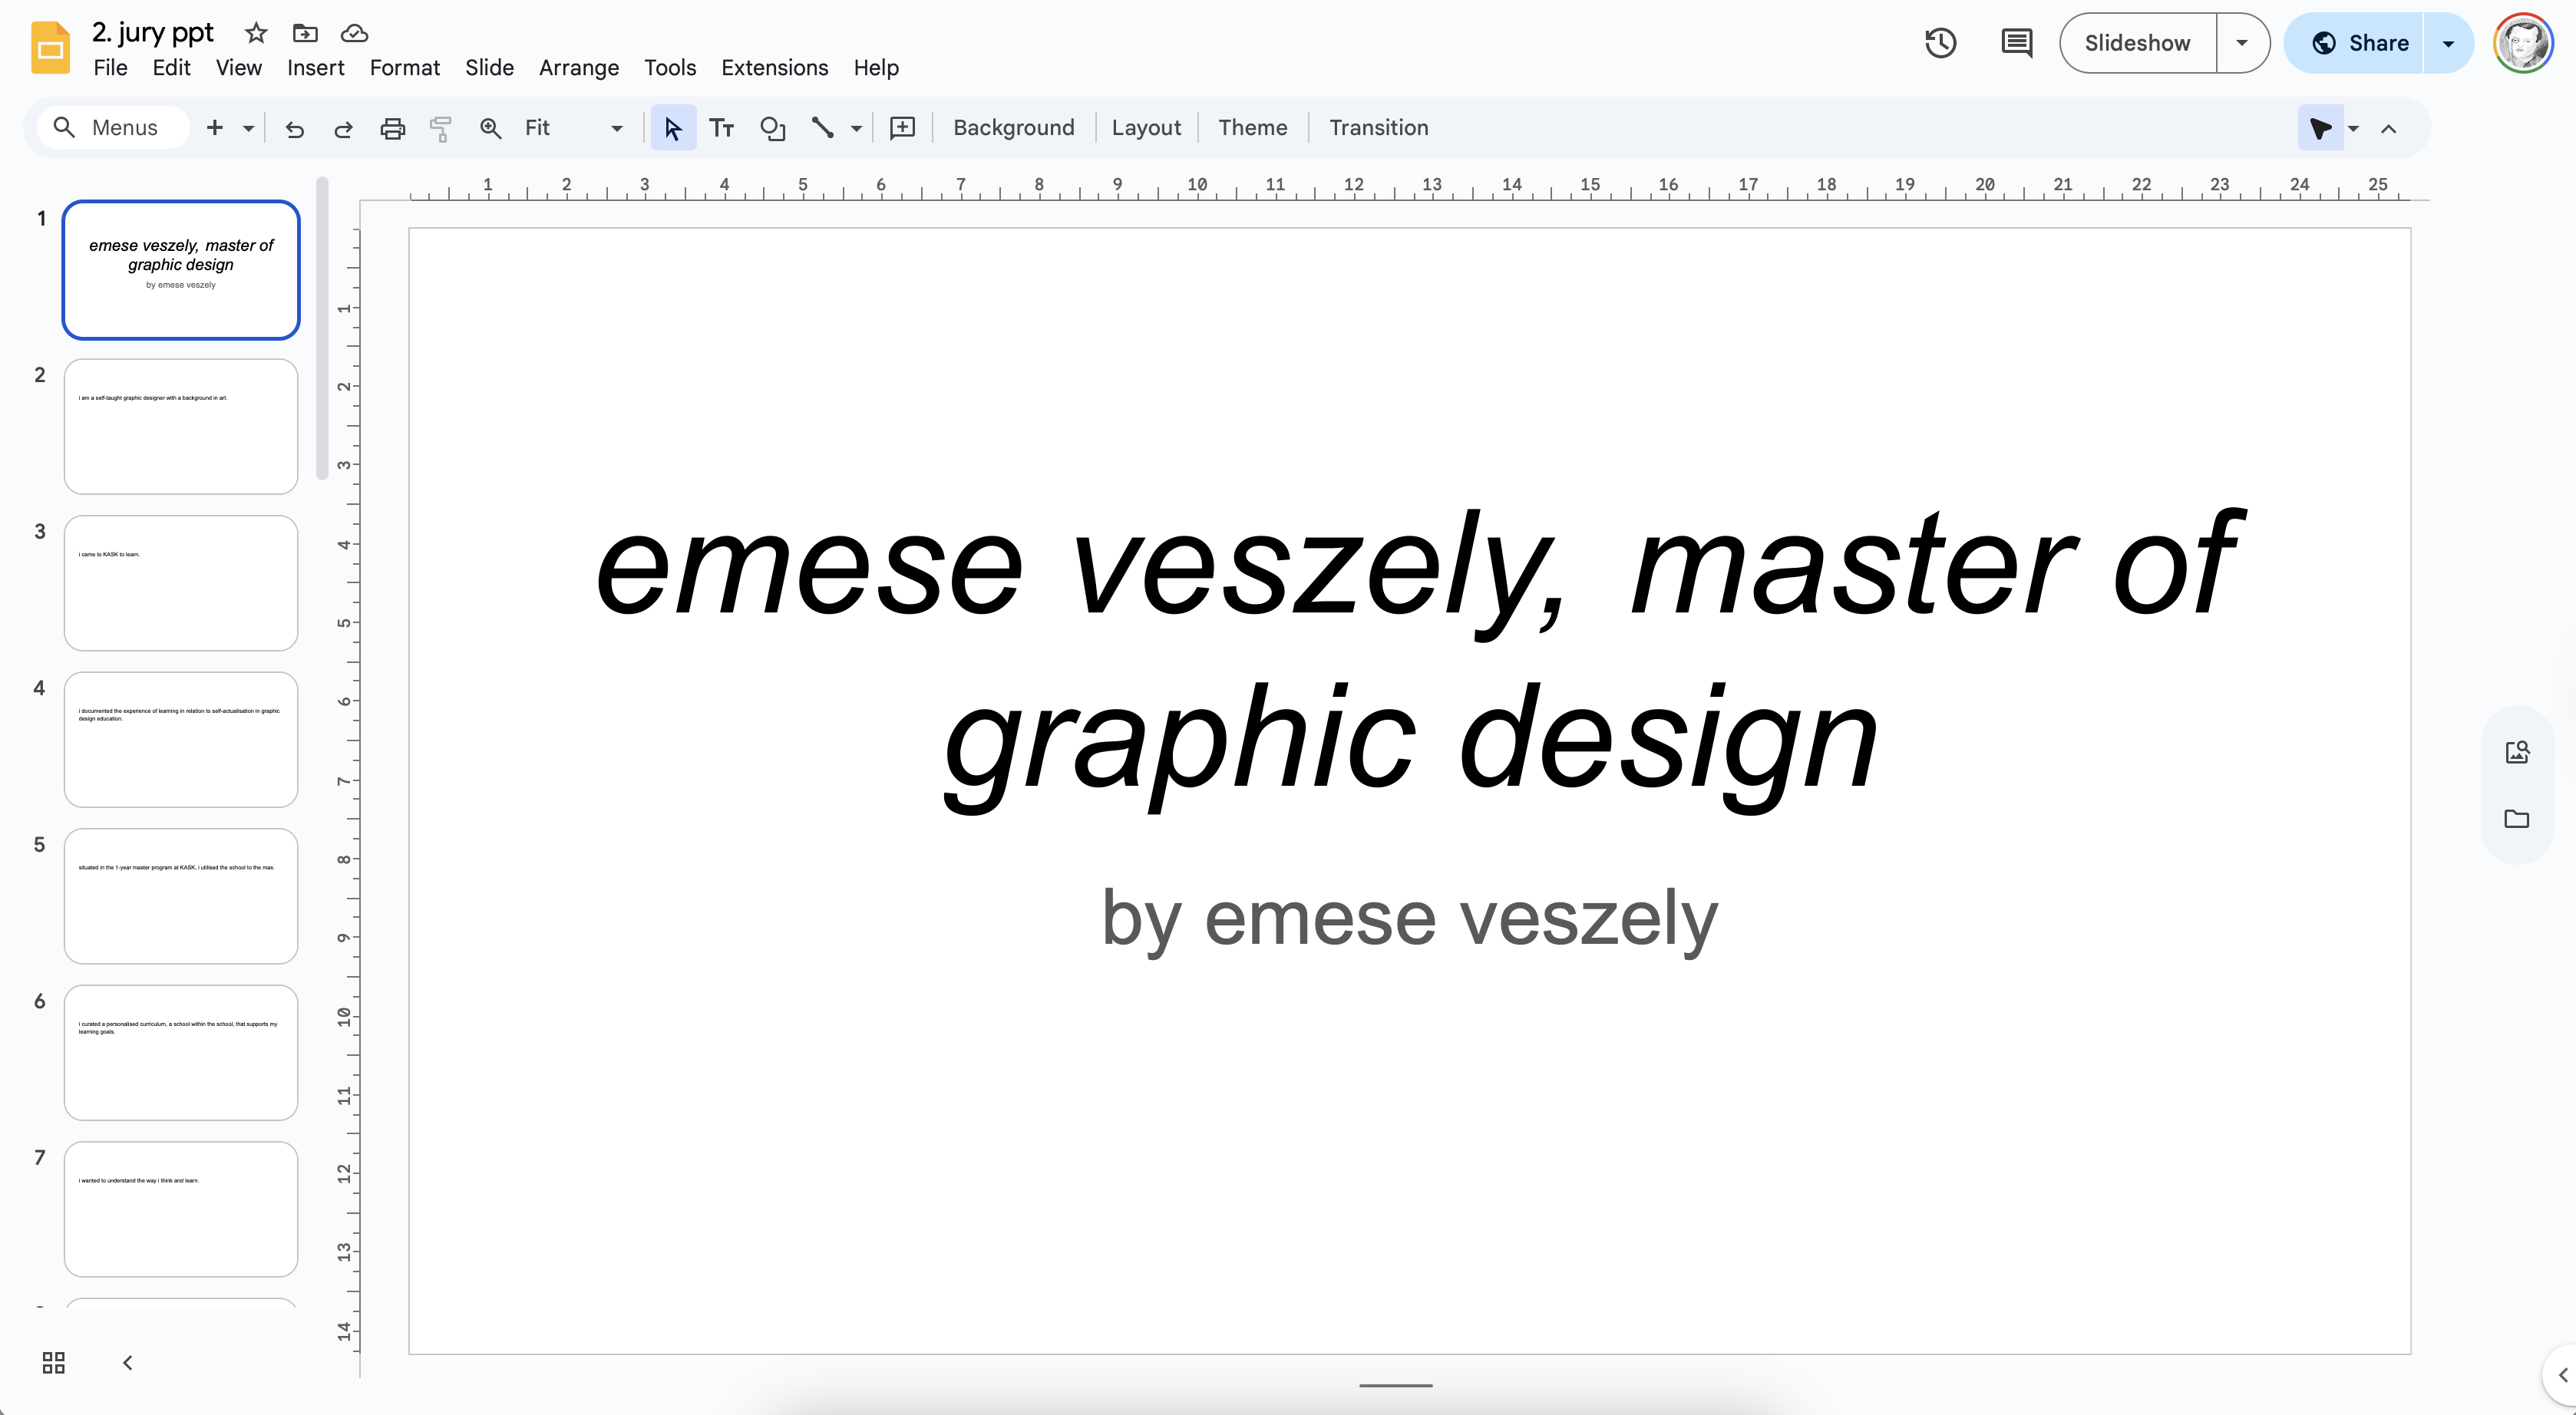Open the Share options dropdown arrow

point(2448,43)
